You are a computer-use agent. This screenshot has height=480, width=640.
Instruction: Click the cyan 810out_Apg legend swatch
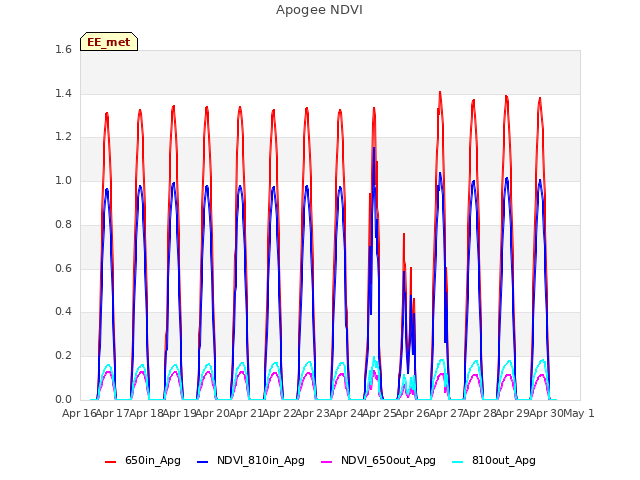pos(458,462)
